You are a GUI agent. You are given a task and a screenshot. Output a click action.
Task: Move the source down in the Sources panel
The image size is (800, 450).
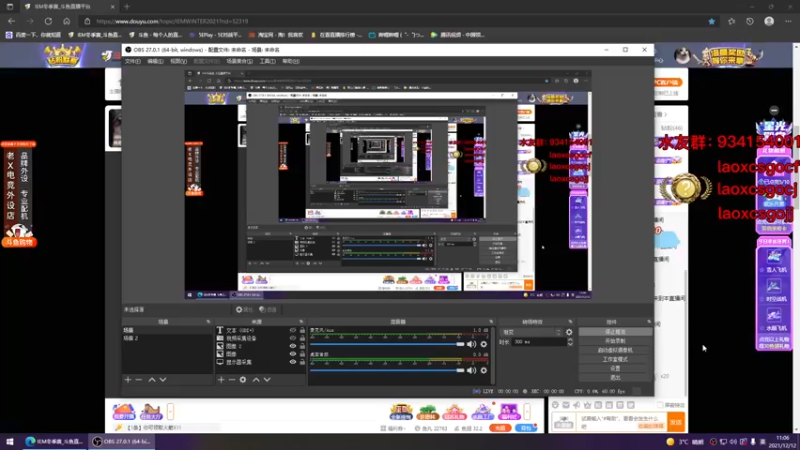(x=267, y=380)
